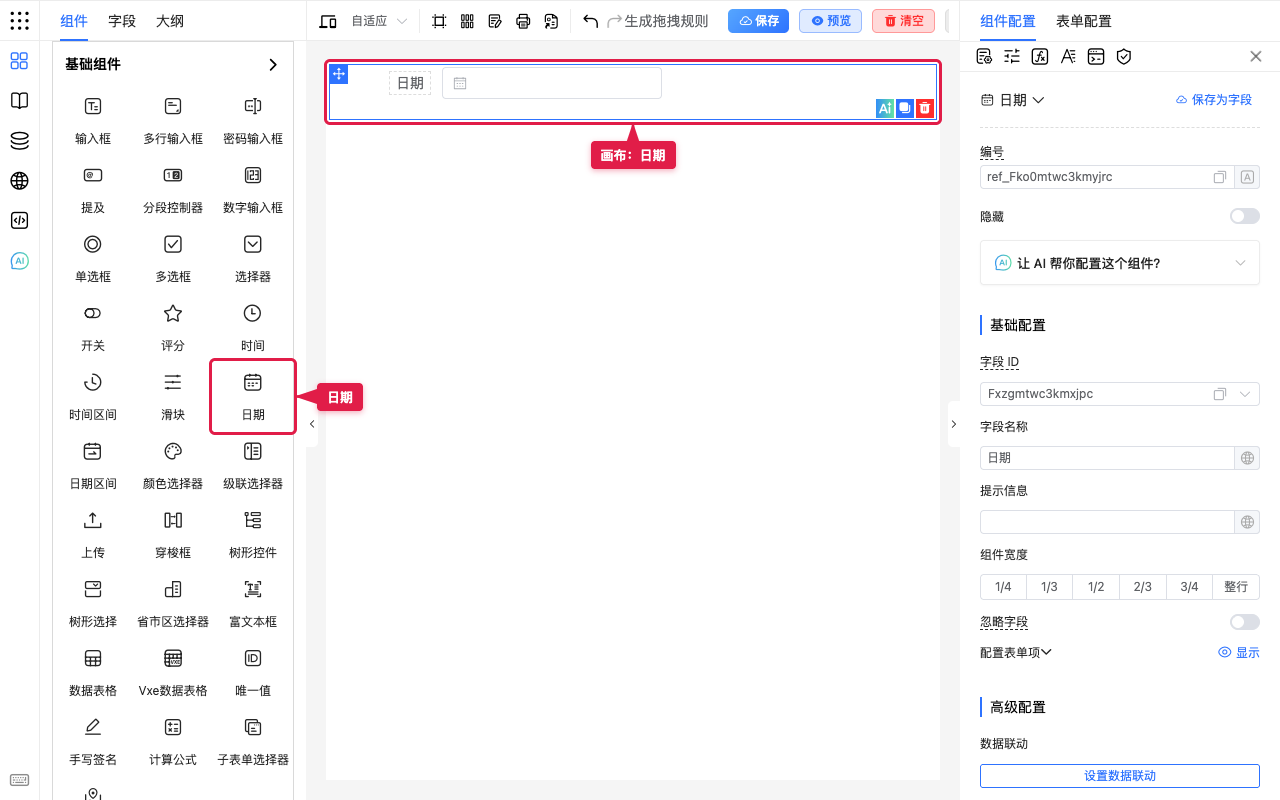Click the empty 提示信息 input field
The height and width of the screenshot is (800, 1280).
pos(1108,522)
